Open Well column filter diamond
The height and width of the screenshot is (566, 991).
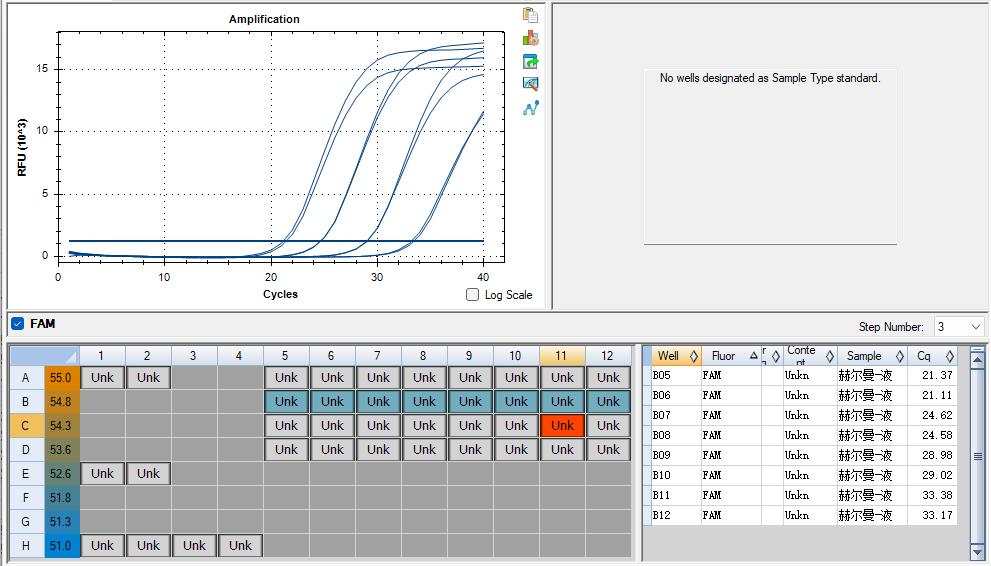[x=693, y=356]
